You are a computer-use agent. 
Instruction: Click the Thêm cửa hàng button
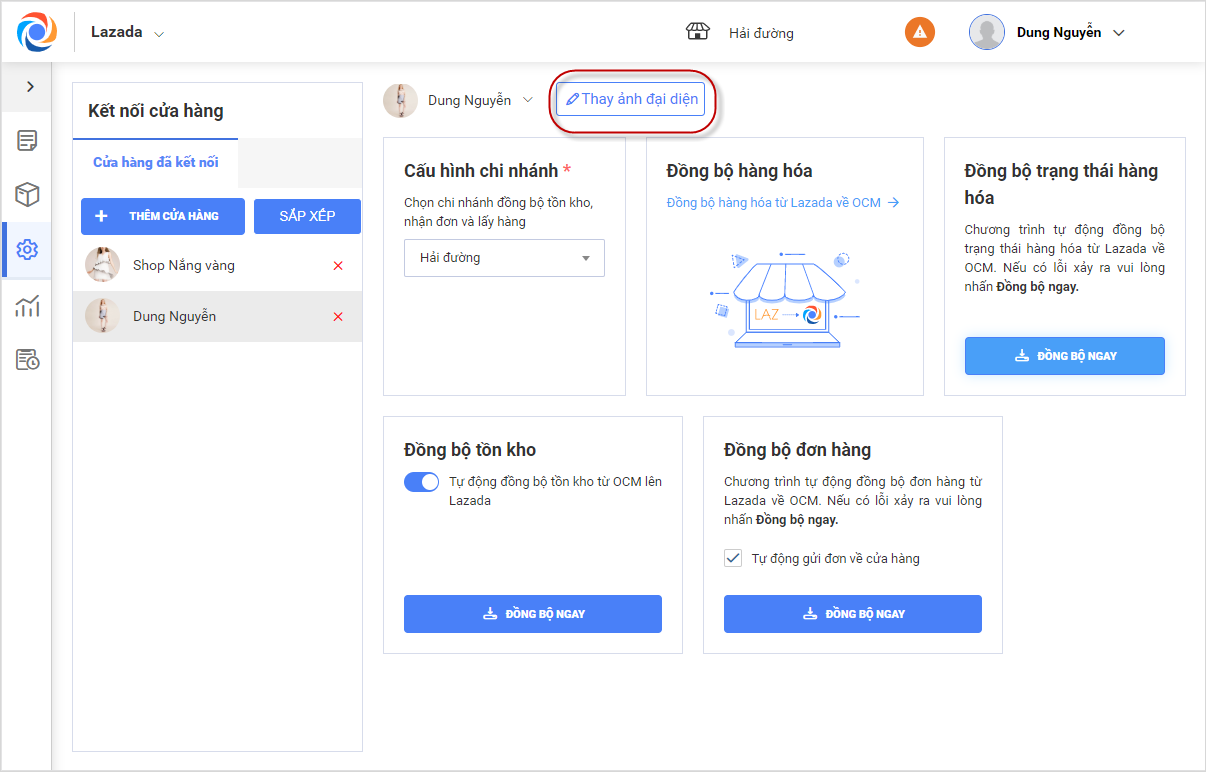[x=162, y=216]
